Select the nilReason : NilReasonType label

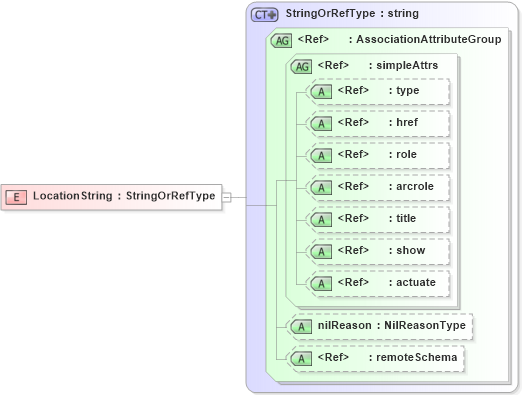[392, 325]
